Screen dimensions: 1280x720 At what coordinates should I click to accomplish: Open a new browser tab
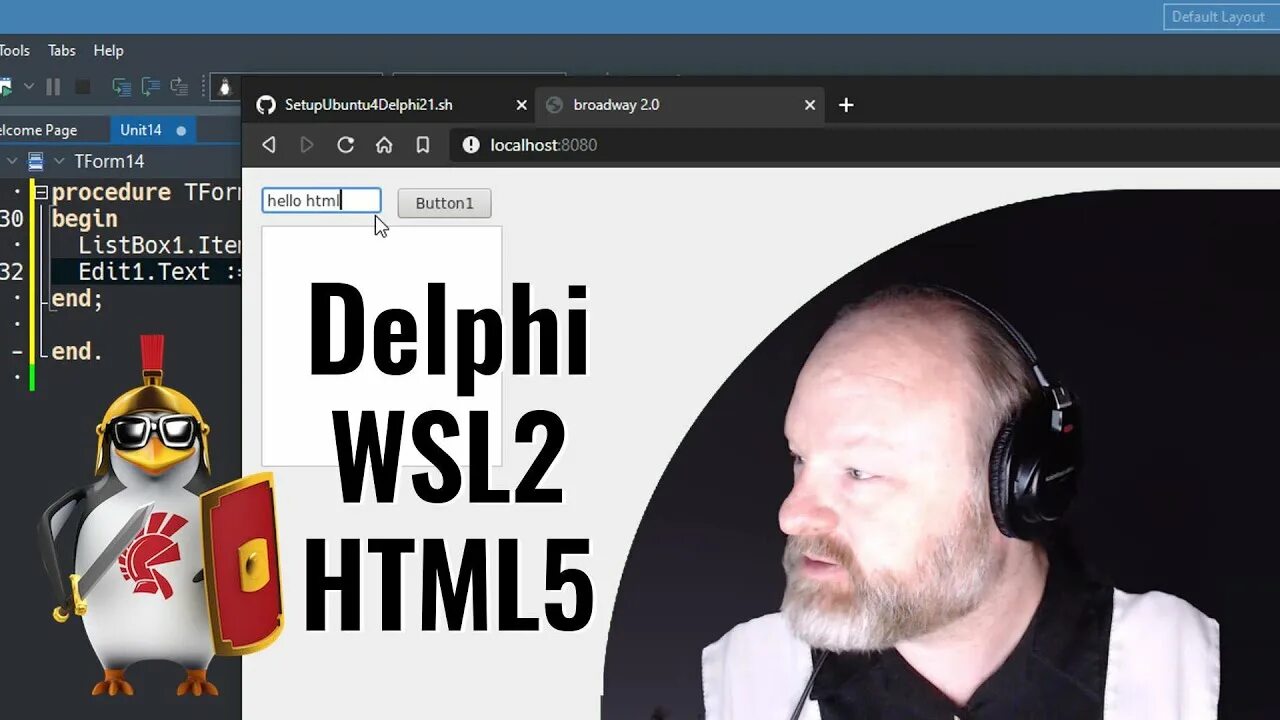[x=846, y=105]
